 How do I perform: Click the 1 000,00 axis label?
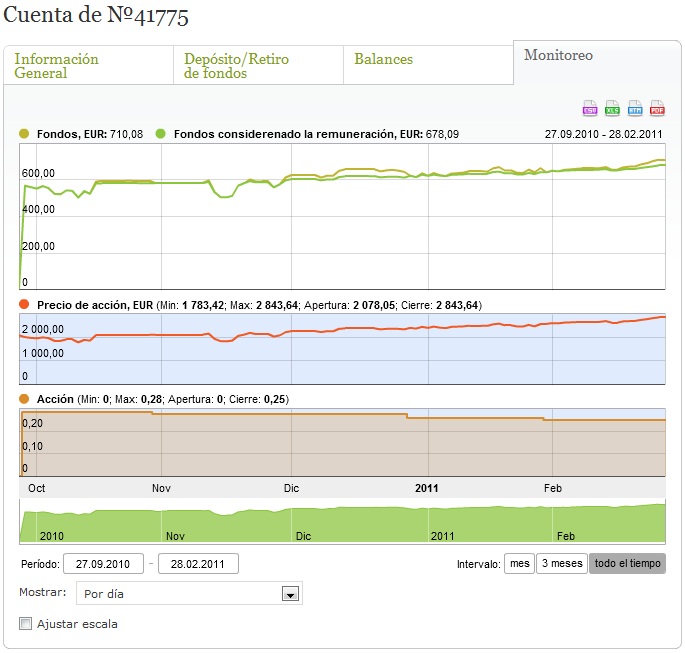pos(43,353)
